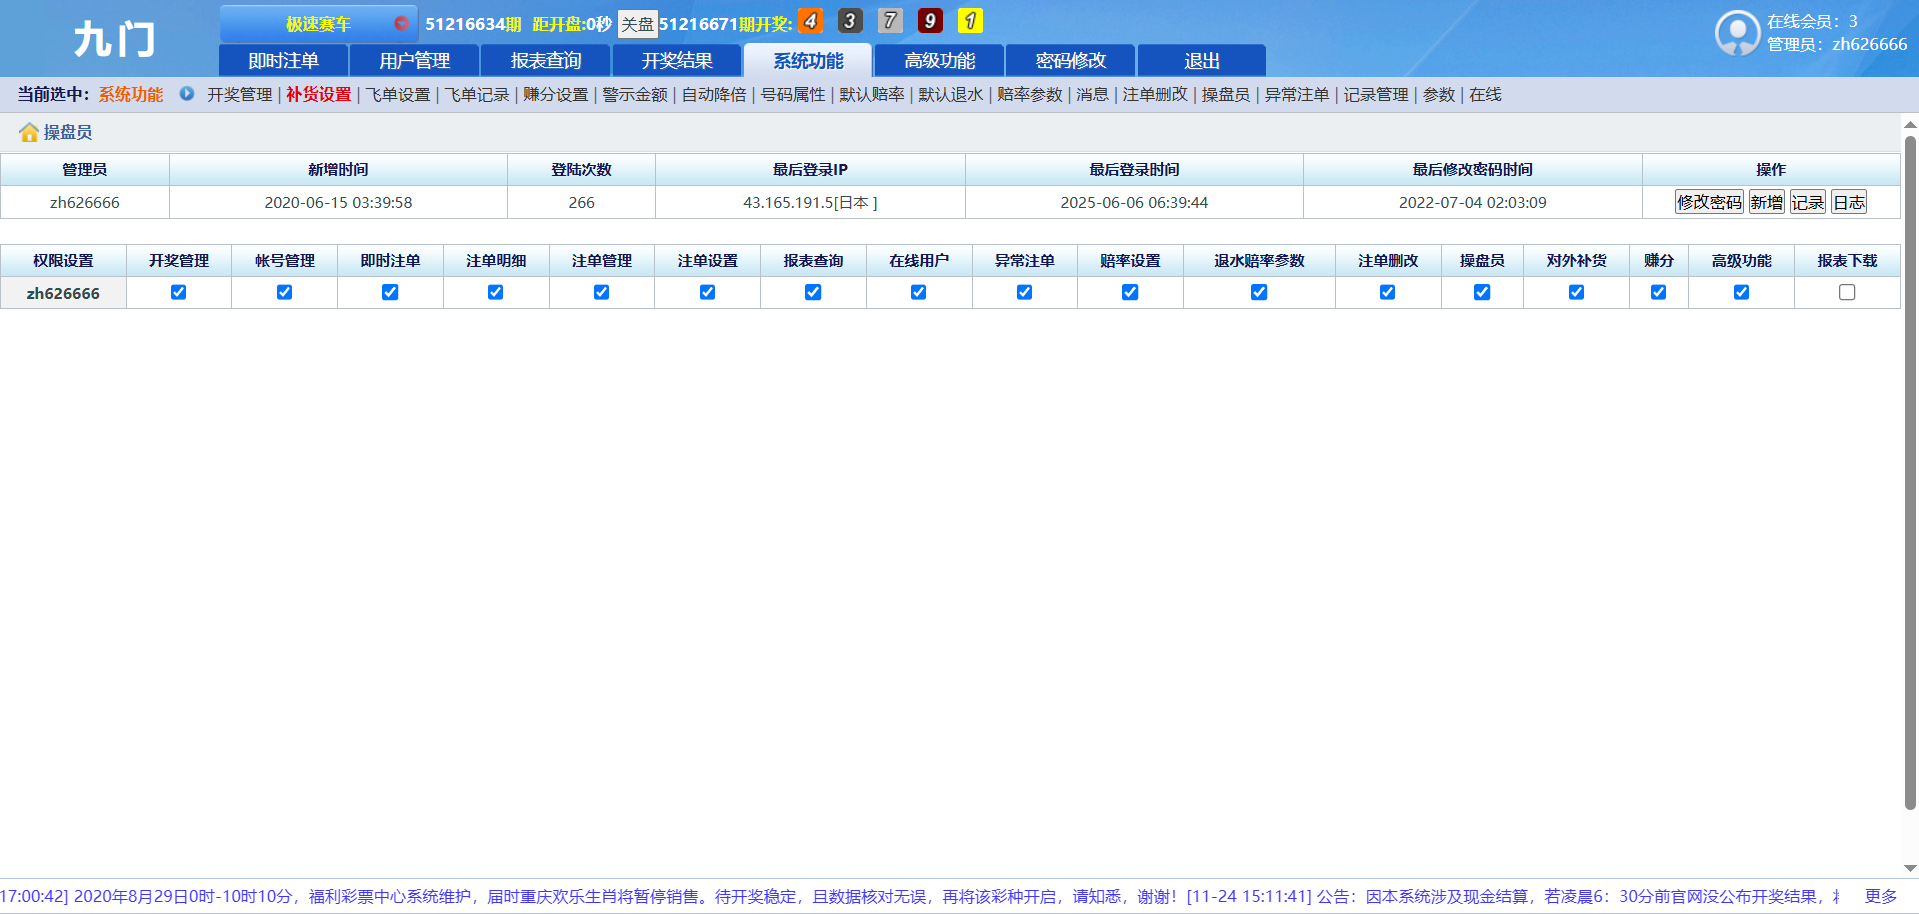The height and width of the screenshot is (914, 1919).
Task: Open the 赔率参数 submenu link
Action: point(1030,94)
